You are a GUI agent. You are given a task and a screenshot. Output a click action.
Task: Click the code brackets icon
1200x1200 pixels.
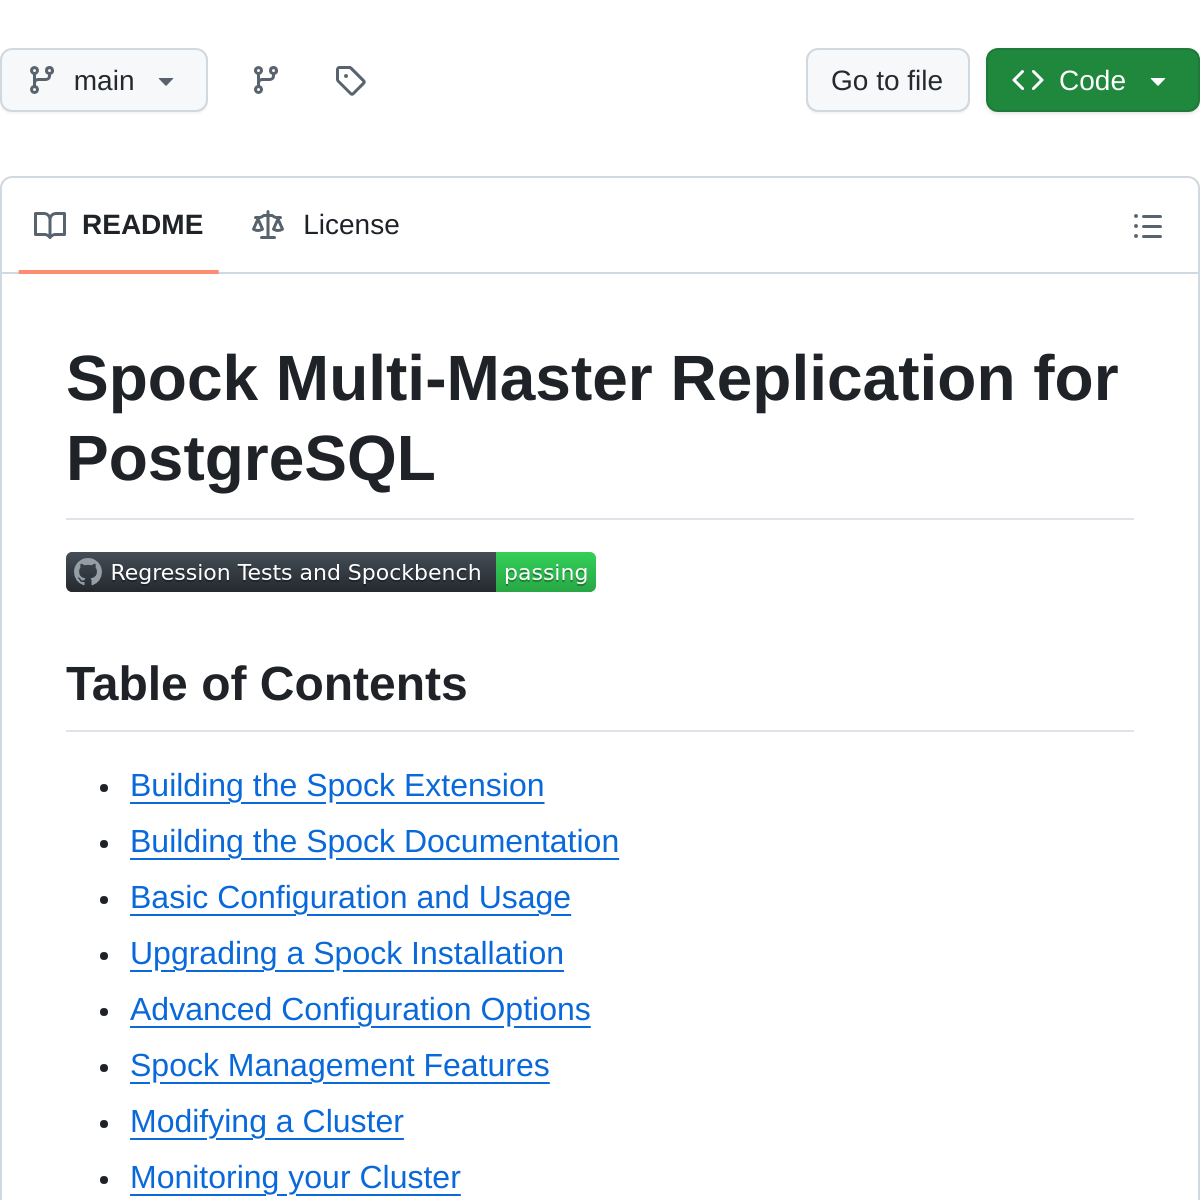(x=1028, y=80)
